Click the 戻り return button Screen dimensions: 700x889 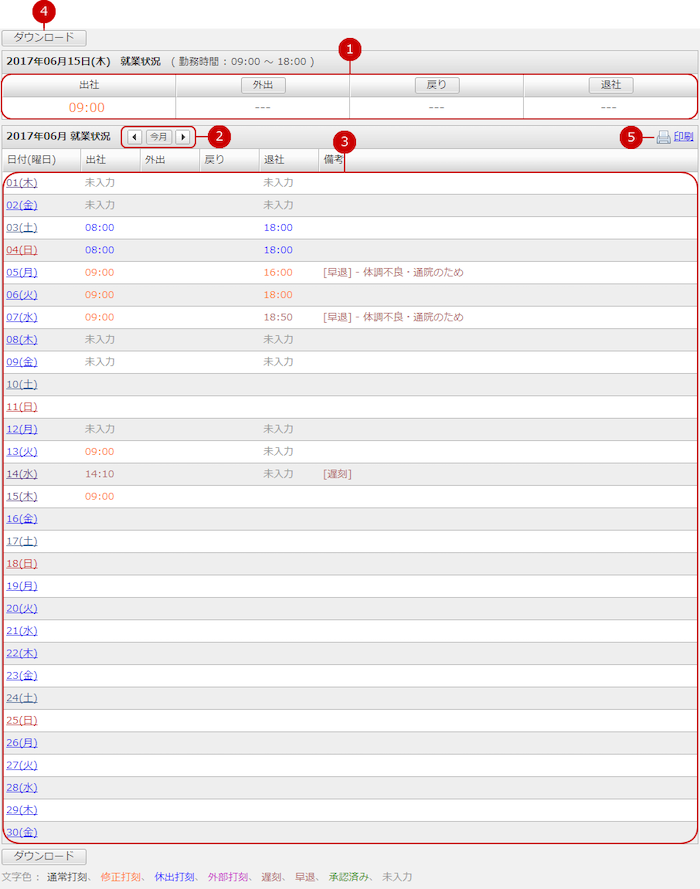coord(436,85)
